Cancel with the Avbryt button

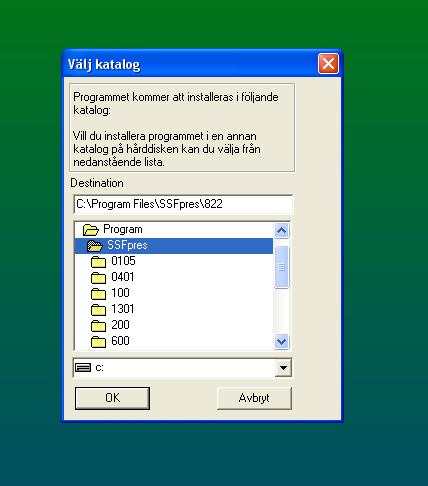[254, 398]
